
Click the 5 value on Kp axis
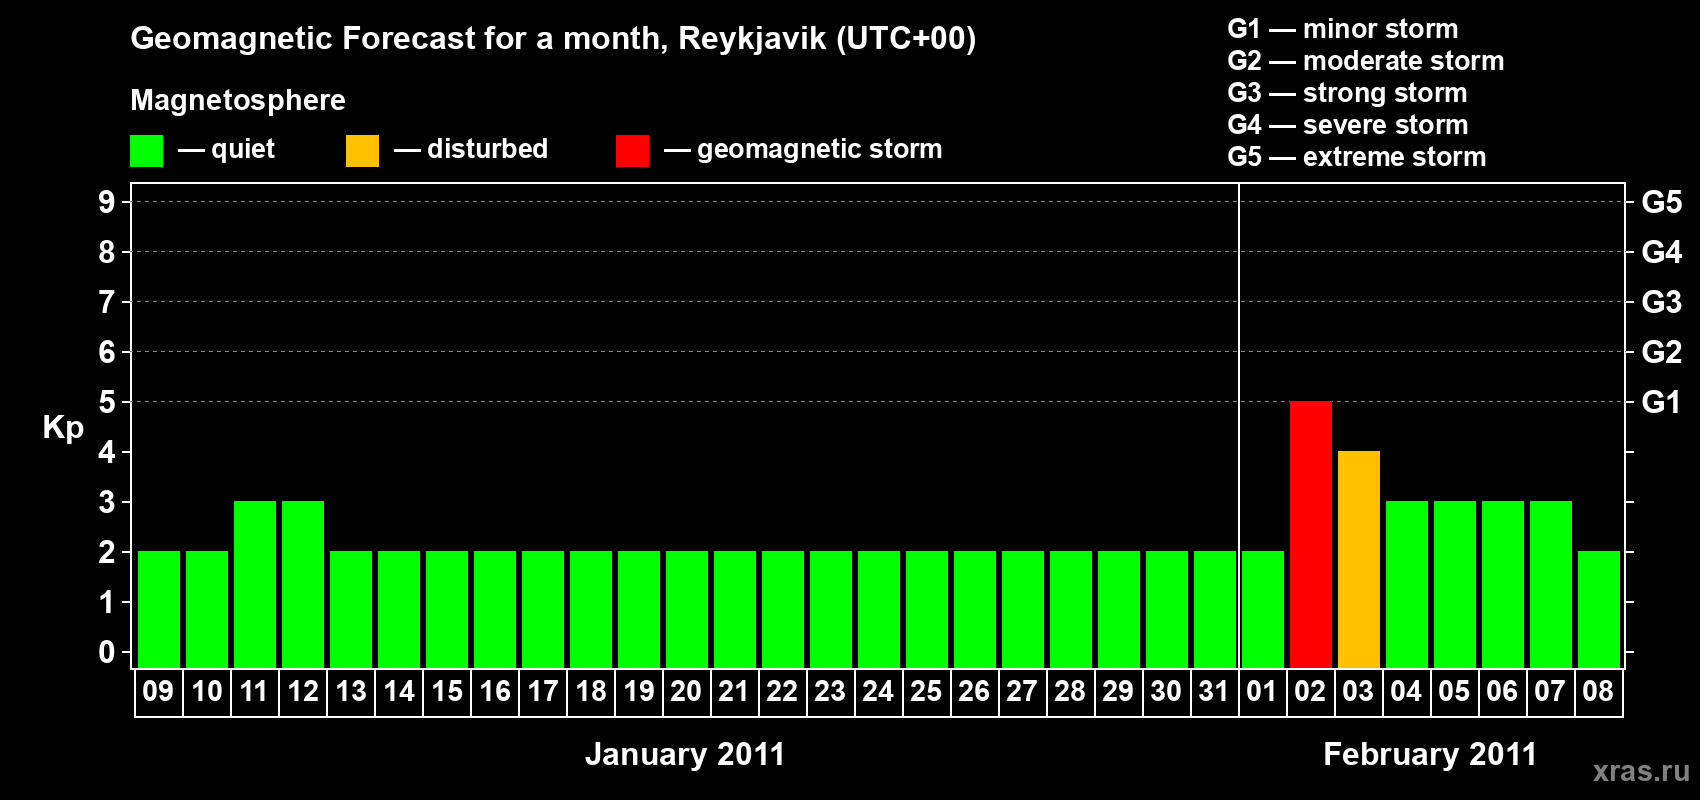click(x=107, y=402)
